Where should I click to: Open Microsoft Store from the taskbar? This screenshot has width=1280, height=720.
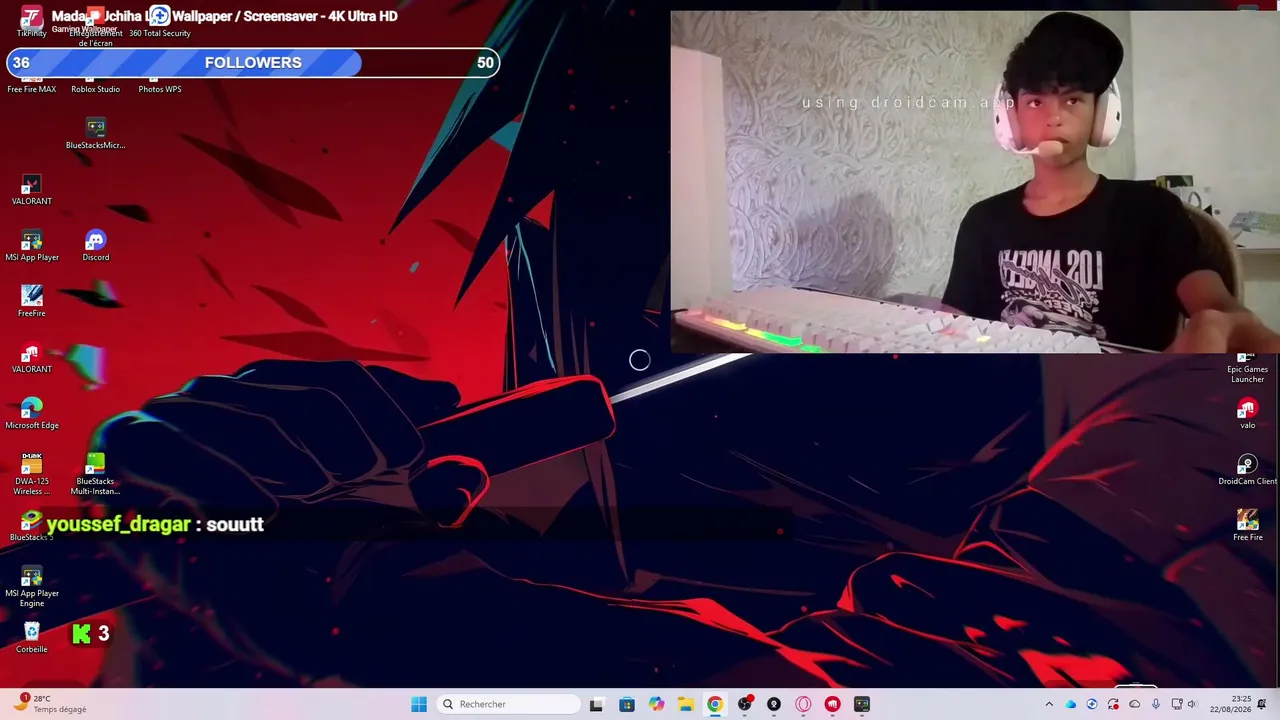pos(626,704)
